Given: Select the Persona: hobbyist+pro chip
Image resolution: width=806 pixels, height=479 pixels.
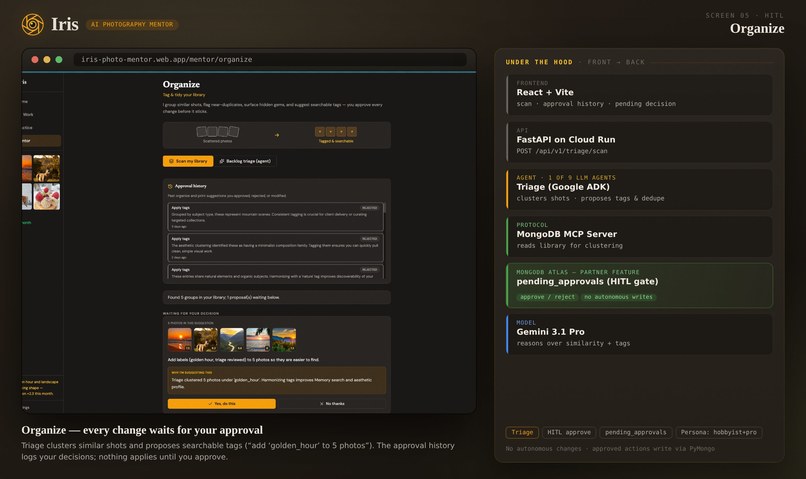Looking at the screenshot, I should click(719, 433).
